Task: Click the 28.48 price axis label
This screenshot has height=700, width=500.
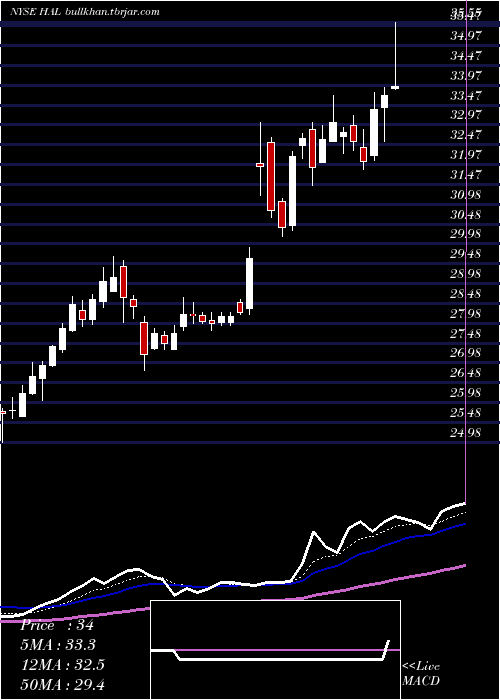Action: 466,294
